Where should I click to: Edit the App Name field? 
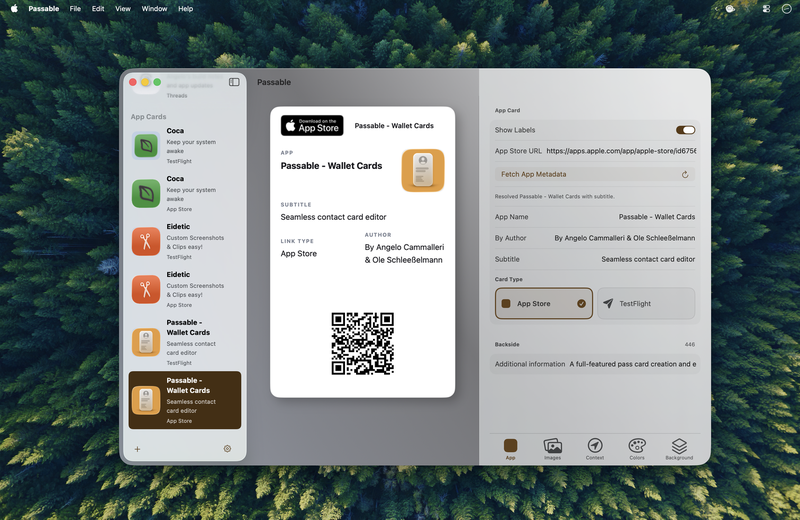657,217
